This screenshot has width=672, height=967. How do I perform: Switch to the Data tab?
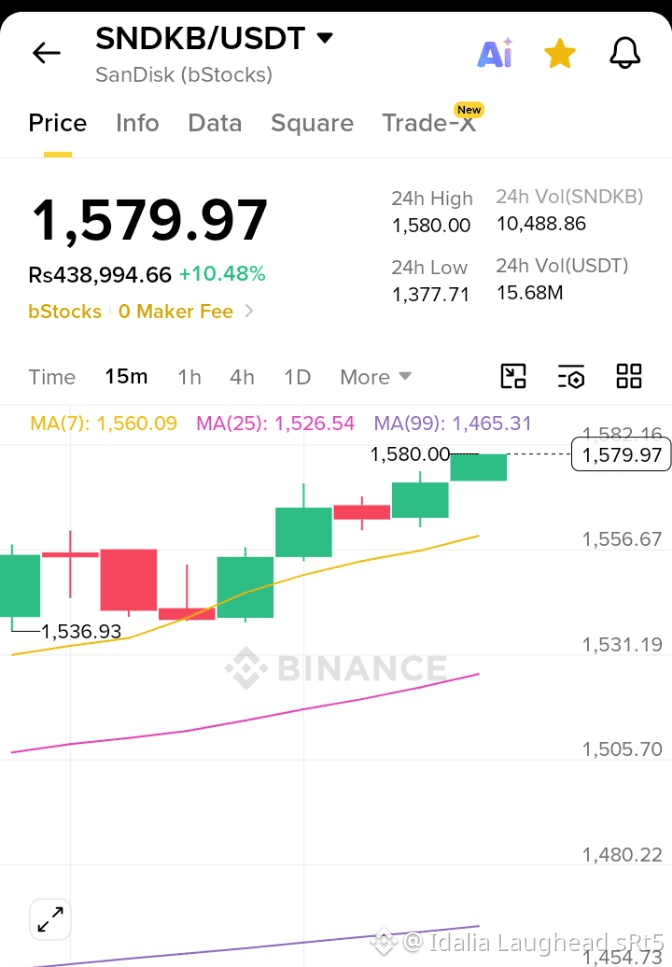[x=215, y=123]
